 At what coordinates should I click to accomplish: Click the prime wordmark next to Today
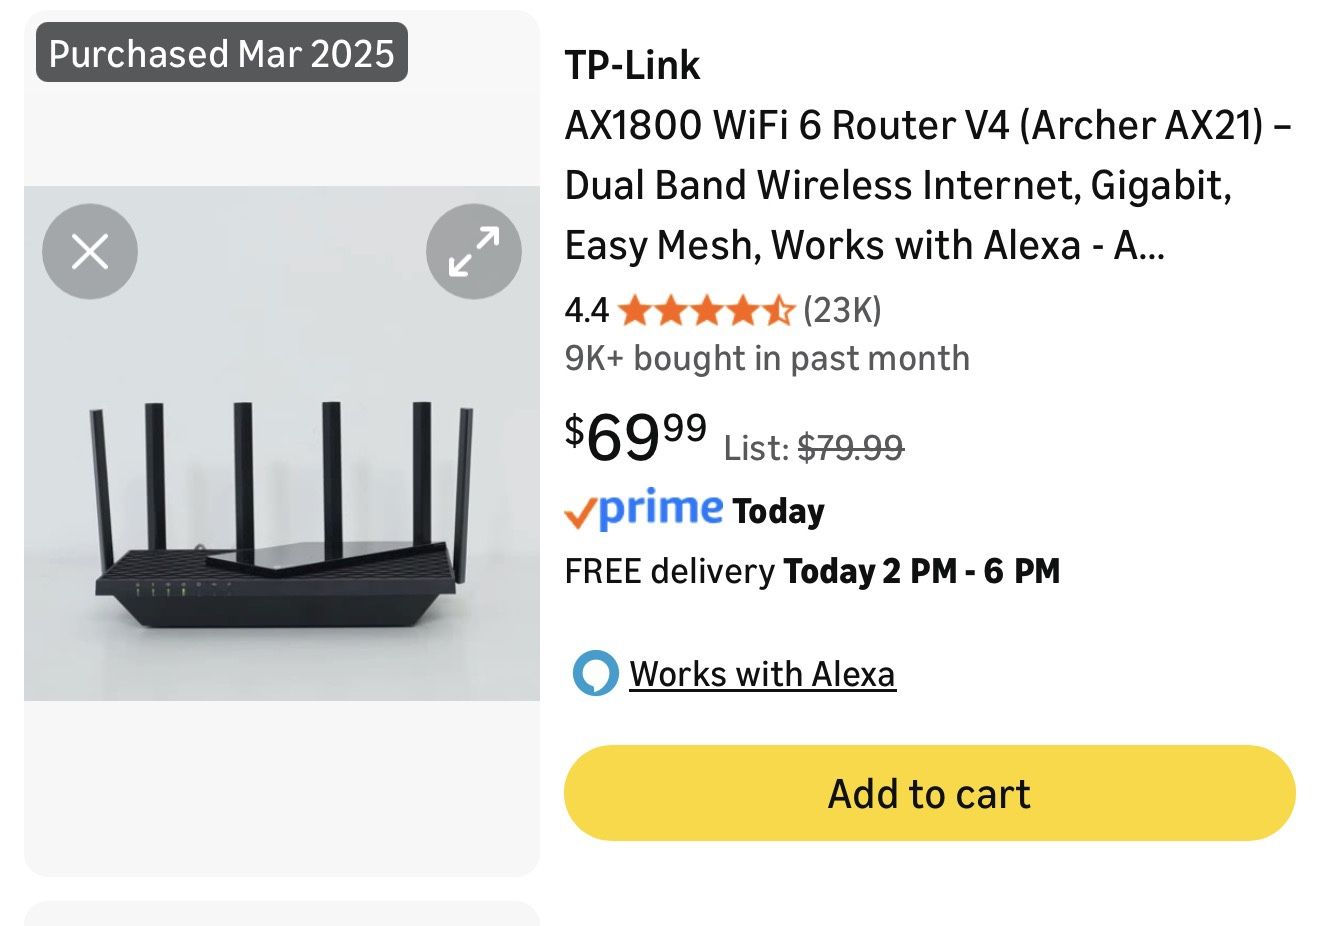pos(660,510)
